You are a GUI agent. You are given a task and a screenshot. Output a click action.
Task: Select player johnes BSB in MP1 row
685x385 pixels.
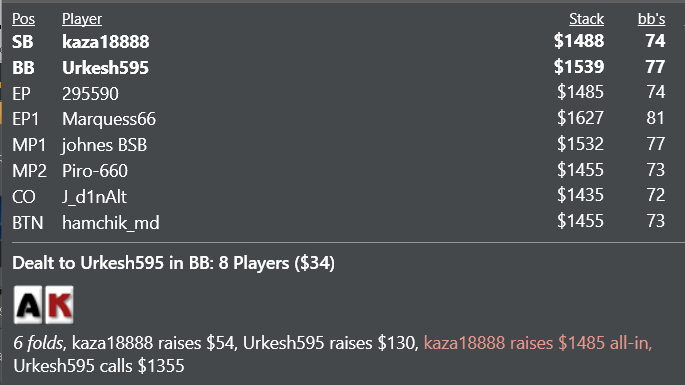coord(104,145)
